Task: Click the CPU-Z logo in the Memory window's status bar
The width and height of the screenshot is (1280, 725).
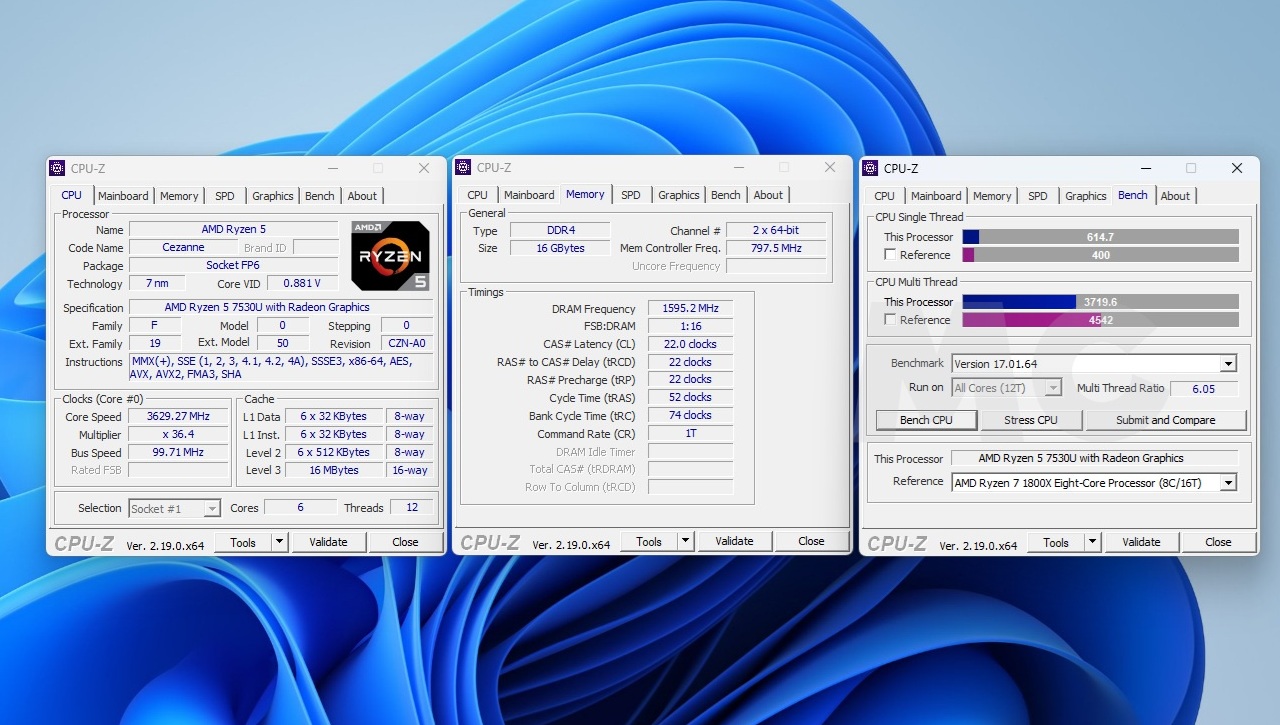Action: tap(491, 542)
